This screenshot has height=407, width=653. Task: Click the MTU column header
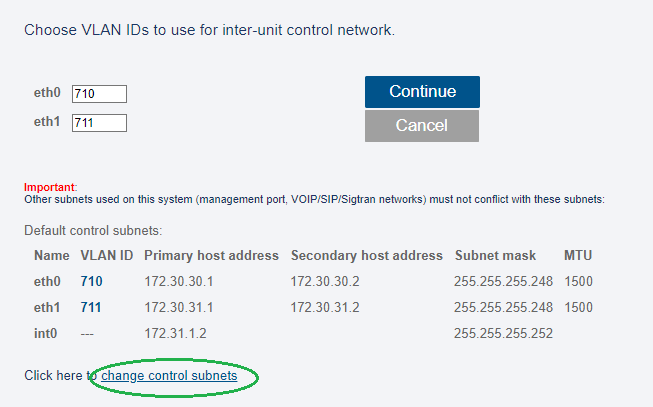coord(578,256)
